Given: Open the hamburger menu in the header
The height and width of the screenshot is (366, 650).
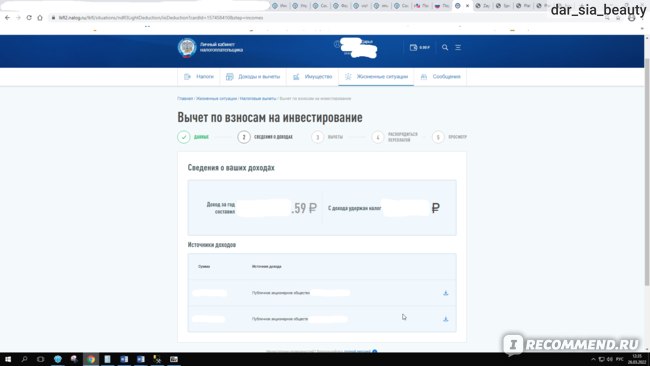Looking at the screenshot, I should (x=458, y=47).
